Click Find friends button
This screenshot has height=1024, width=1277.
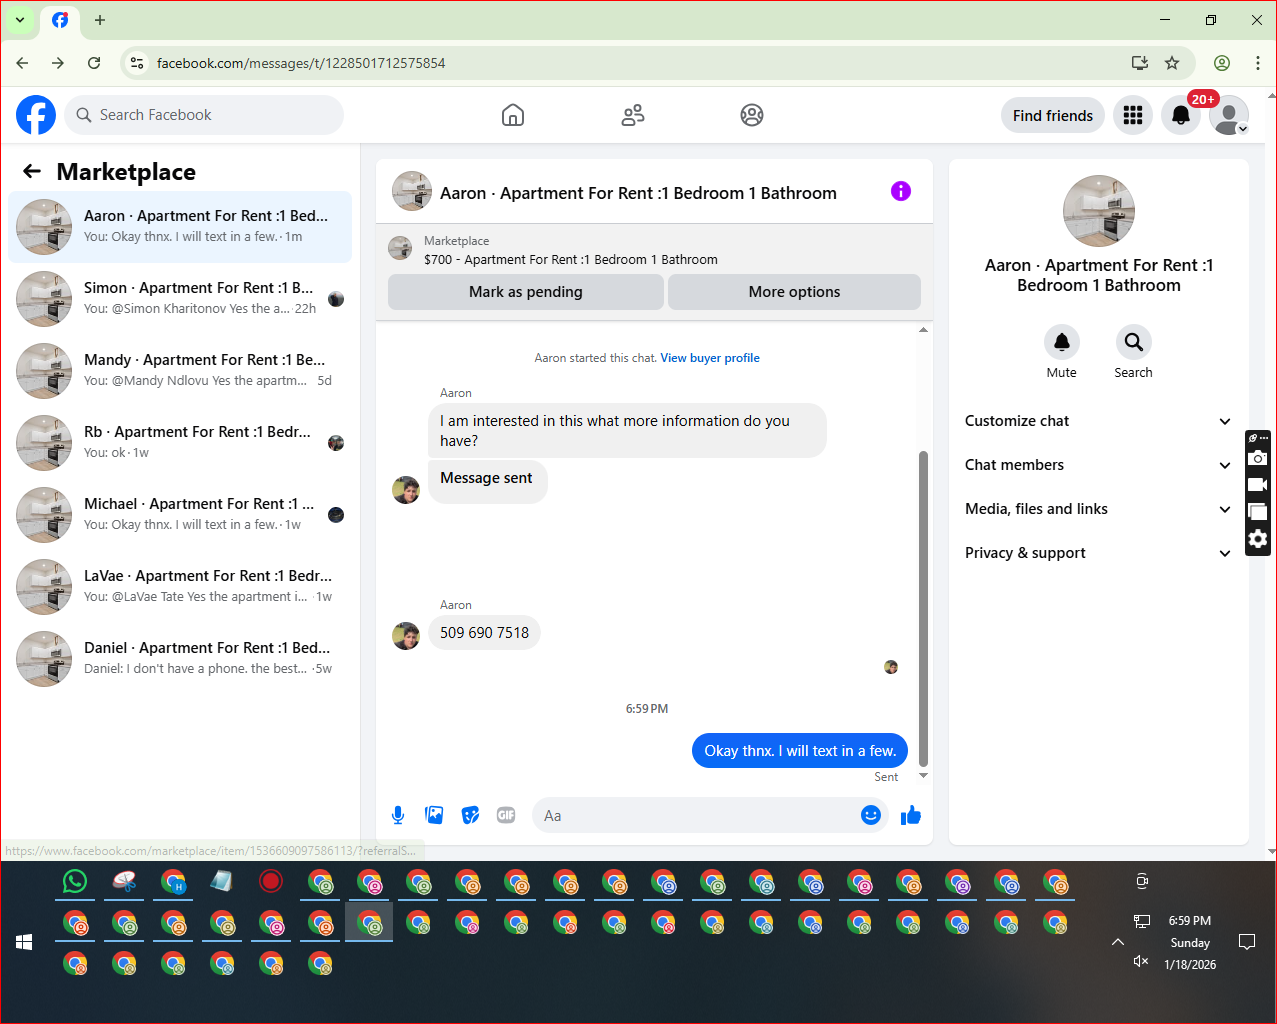1053,116
